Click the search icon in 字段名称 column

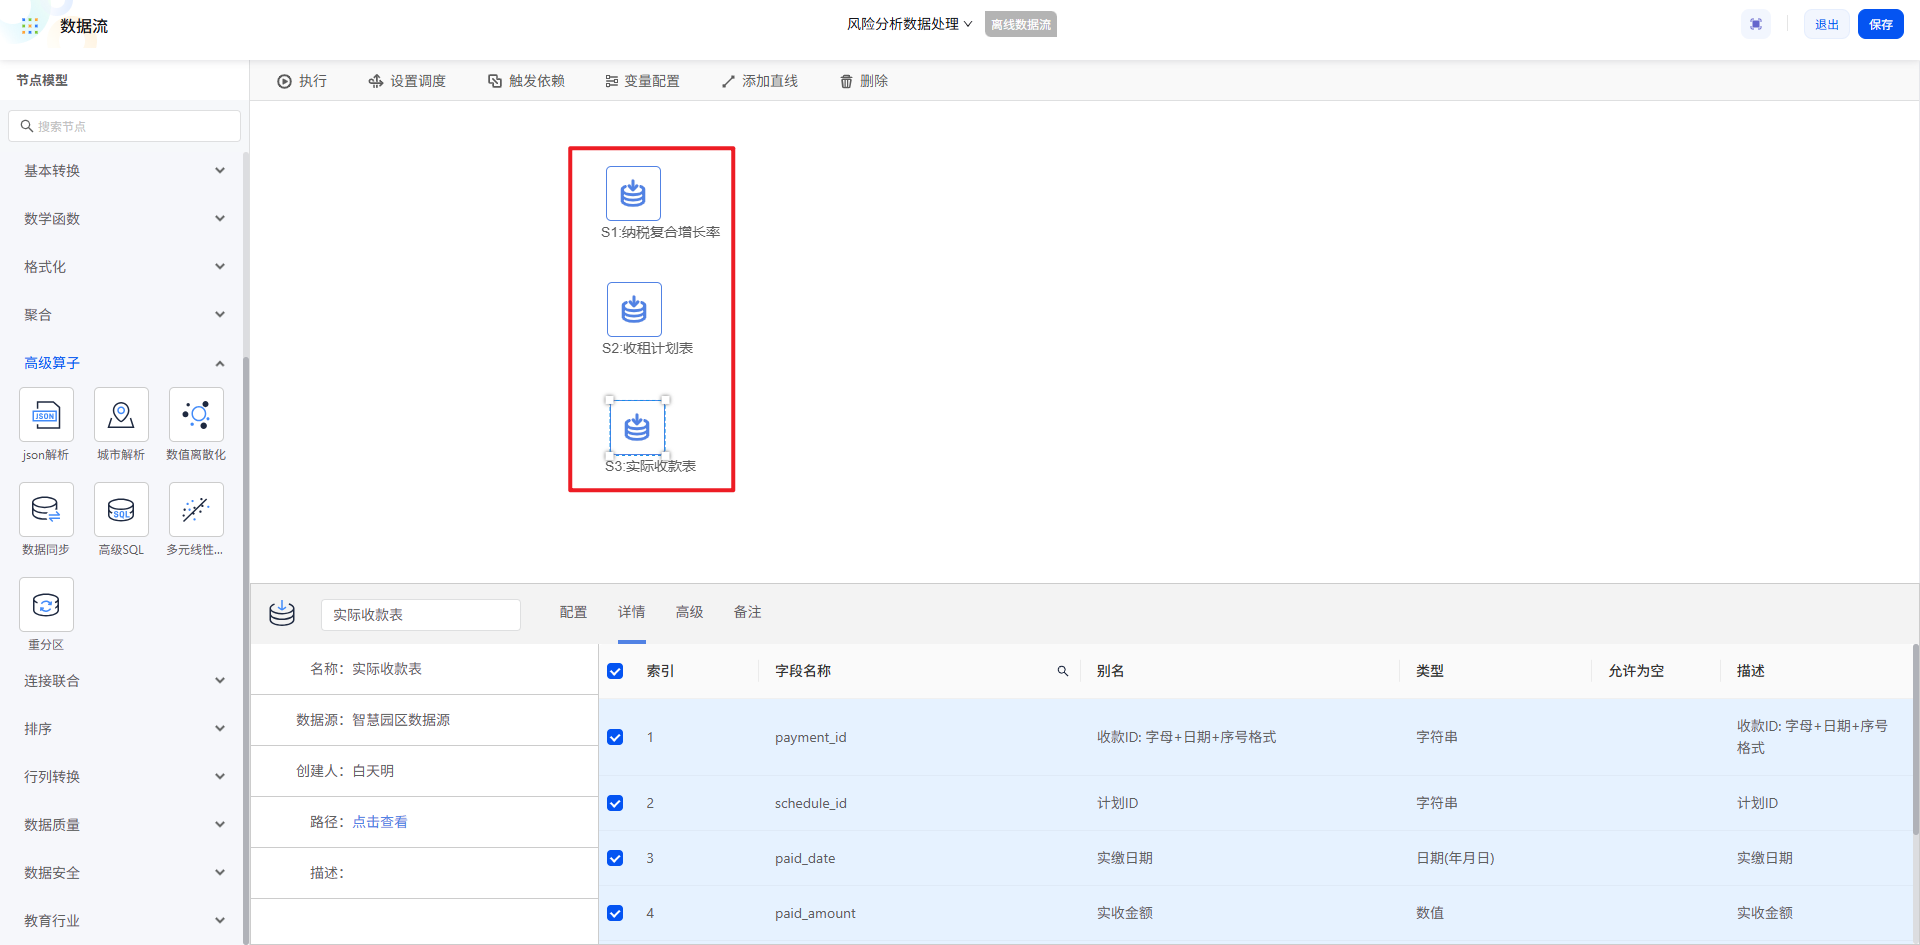click(1063, 671)
